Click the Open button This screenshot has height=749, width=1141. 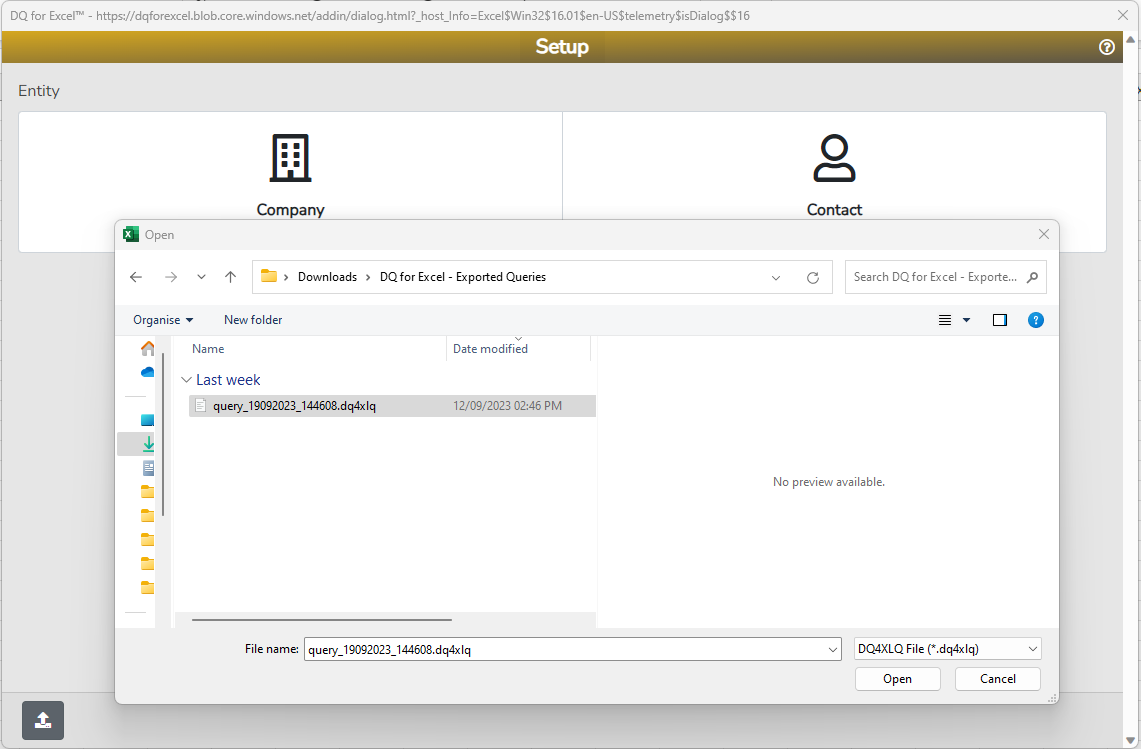click(x=897, y=678)
